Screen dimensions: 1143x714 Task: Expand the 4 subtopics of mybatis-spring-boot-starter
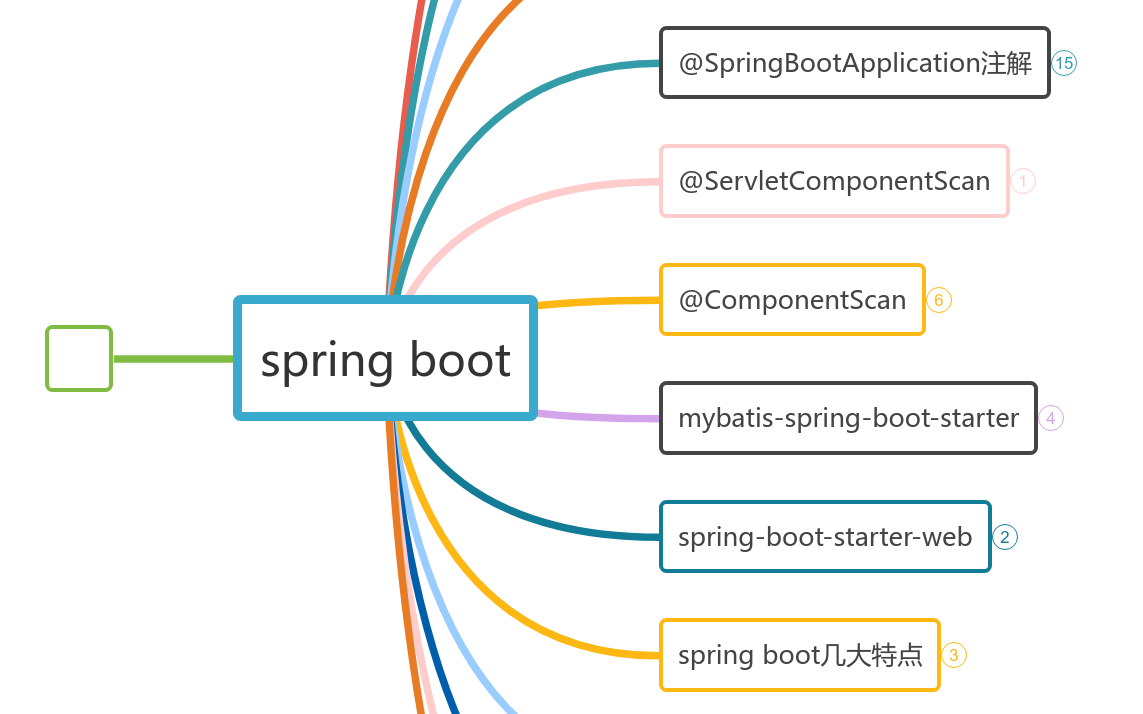click(1050, 418)
